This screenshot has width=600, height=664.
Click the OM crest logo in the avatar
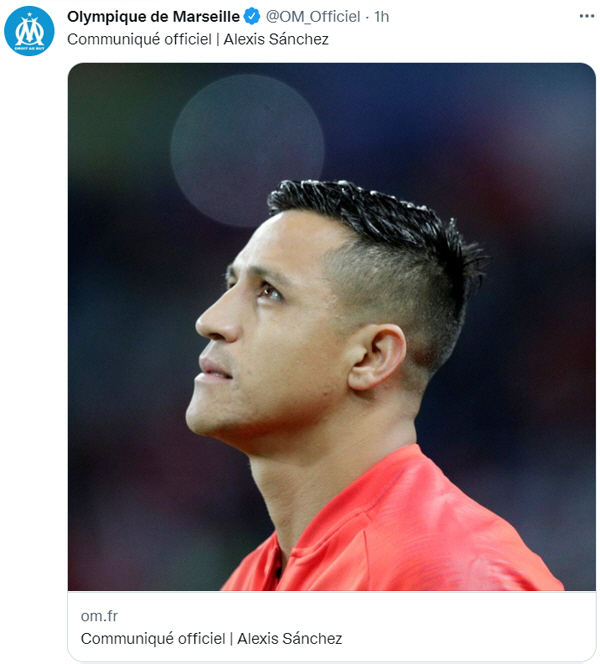[29, 31]
